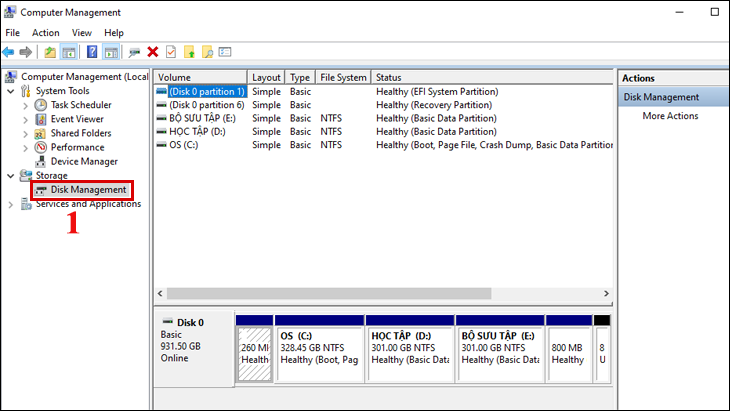Select the OS (C:) volume row

click(x=384, y=145)
